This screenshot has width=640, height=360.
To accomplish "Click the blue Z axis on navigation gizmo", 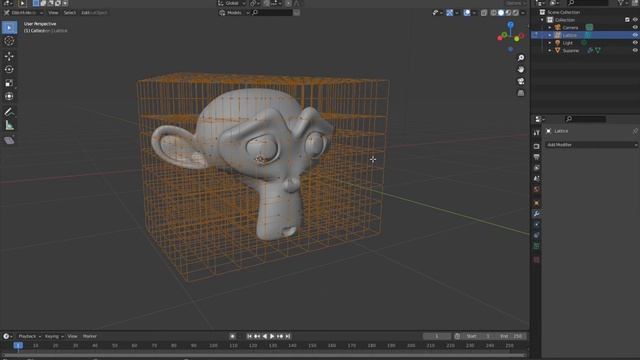I will 511,25.
